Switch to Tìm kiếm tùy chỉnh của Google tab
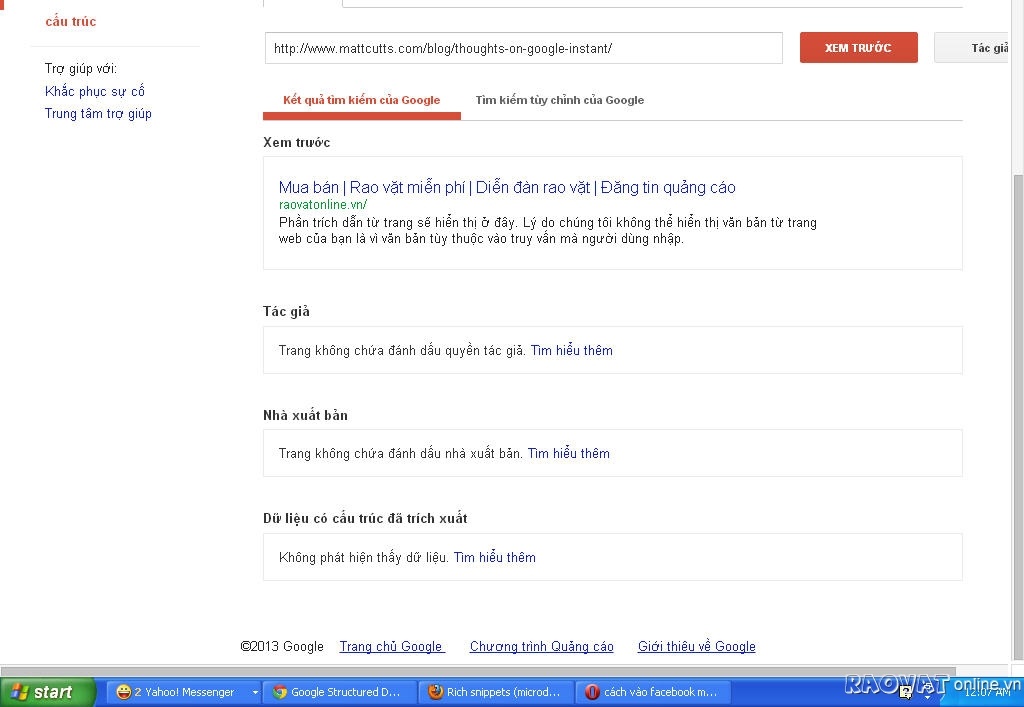 point(560,100)
